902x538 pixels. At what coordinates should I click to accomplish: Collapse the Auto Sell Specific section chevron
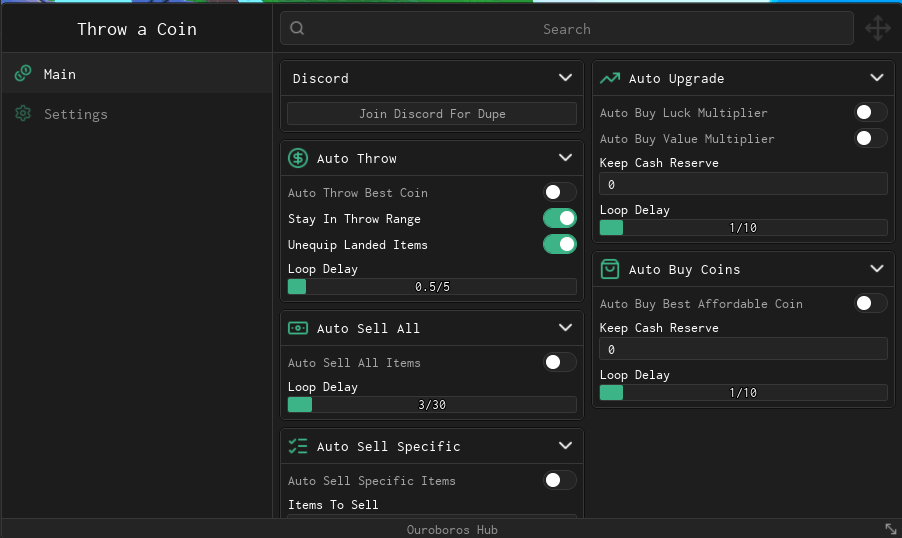click(x=565, y=445)
